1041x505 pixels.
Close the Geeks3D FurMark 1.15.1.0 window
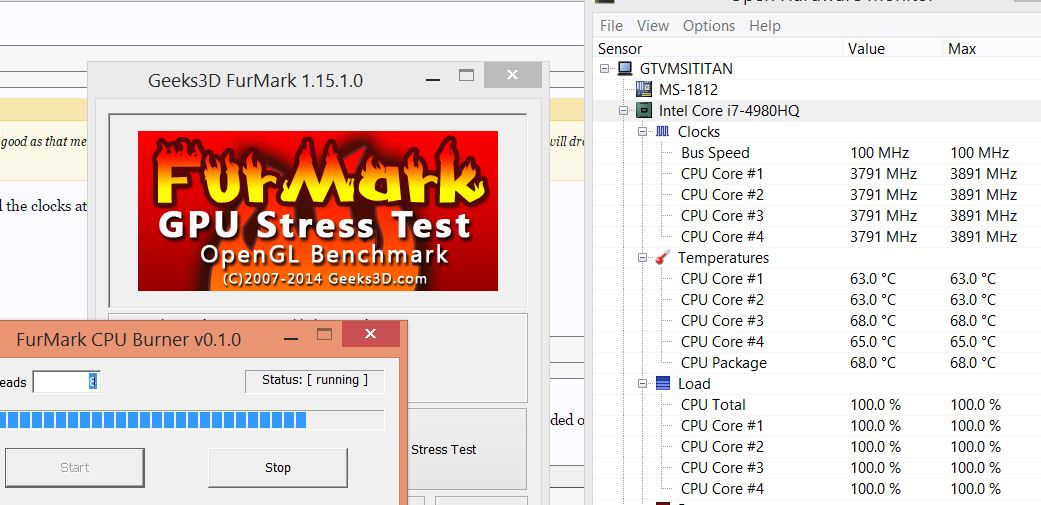click(512, 75)
